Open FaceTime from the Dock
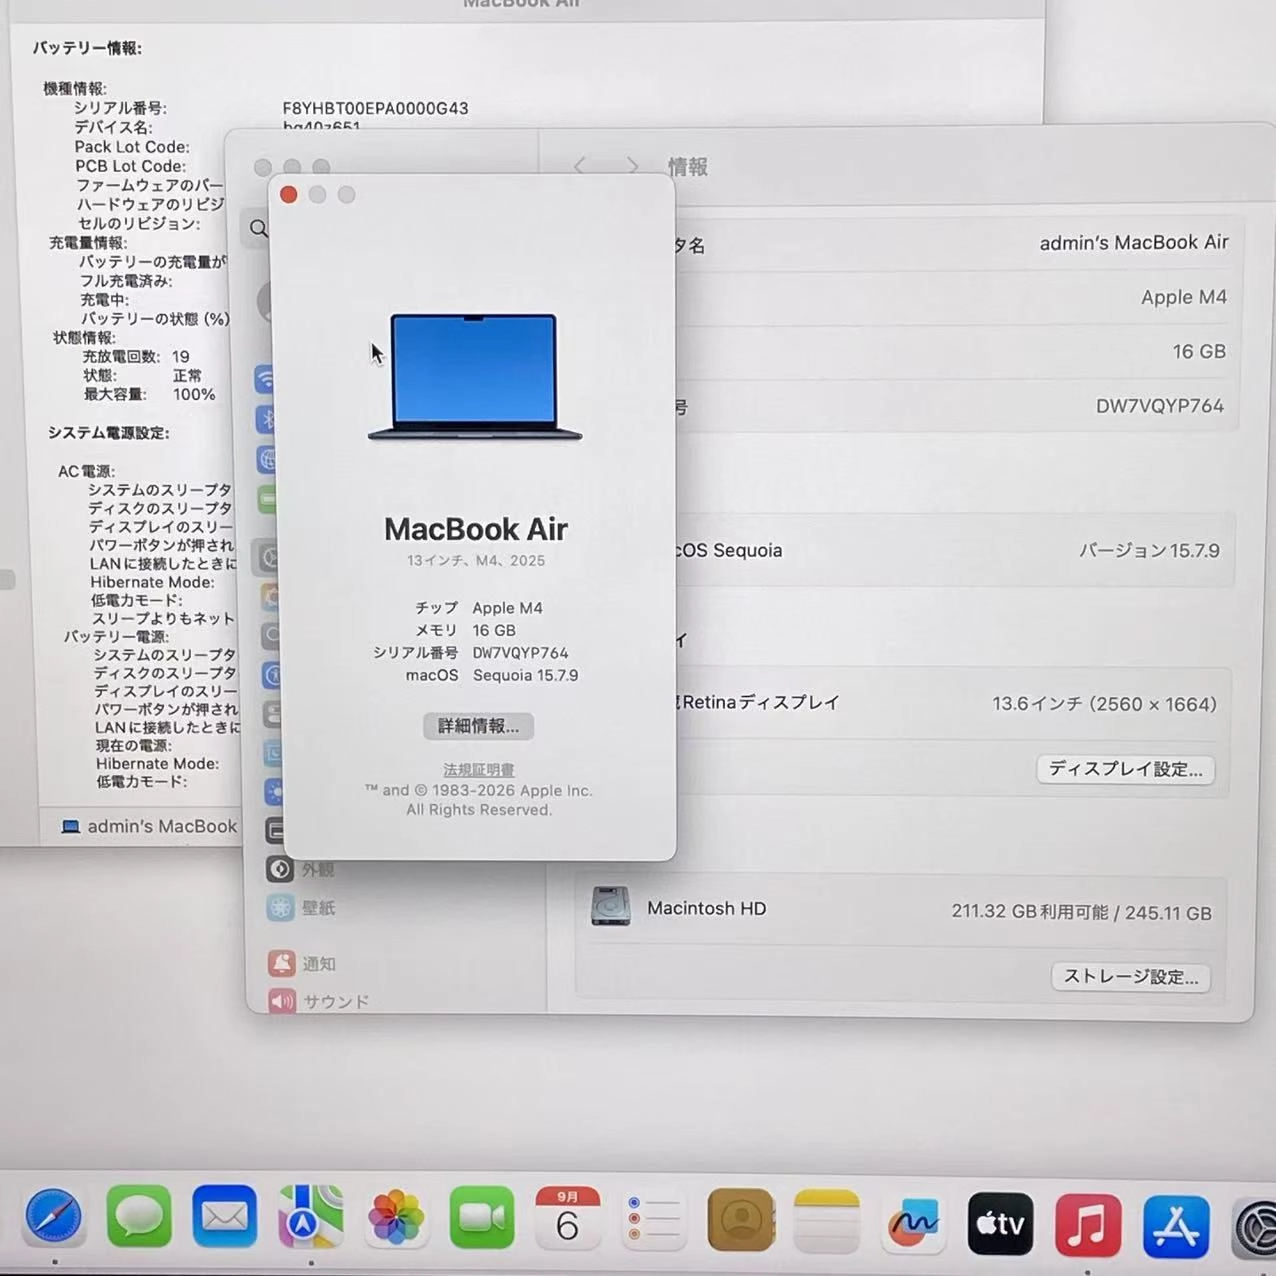Image resolution: width=1276 pixels, height=1276 pixels. 482,1218
